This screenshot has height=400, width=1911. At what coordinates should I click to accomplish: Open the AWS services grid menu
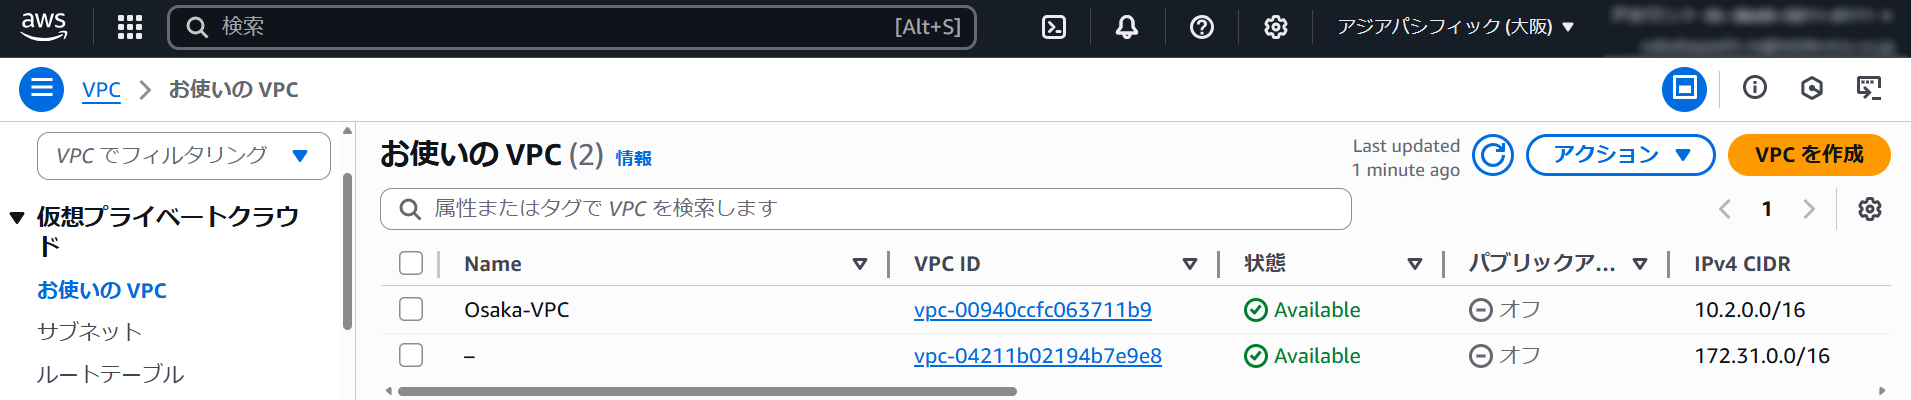click(130, 27)
